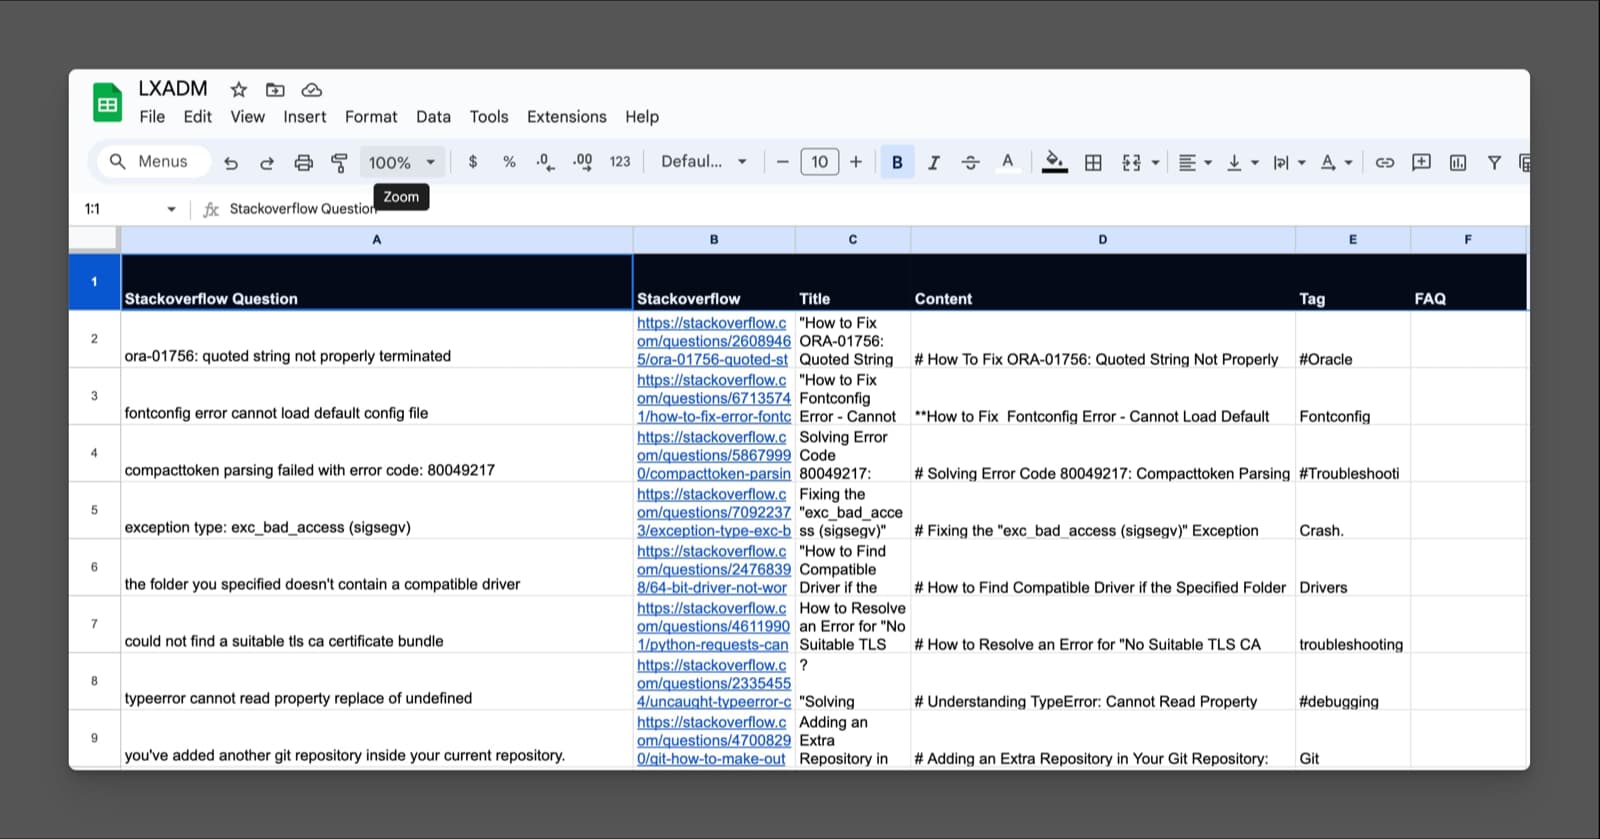1600x839 pixels.
Task: Open fill color picker
Action: point(1054,162)
